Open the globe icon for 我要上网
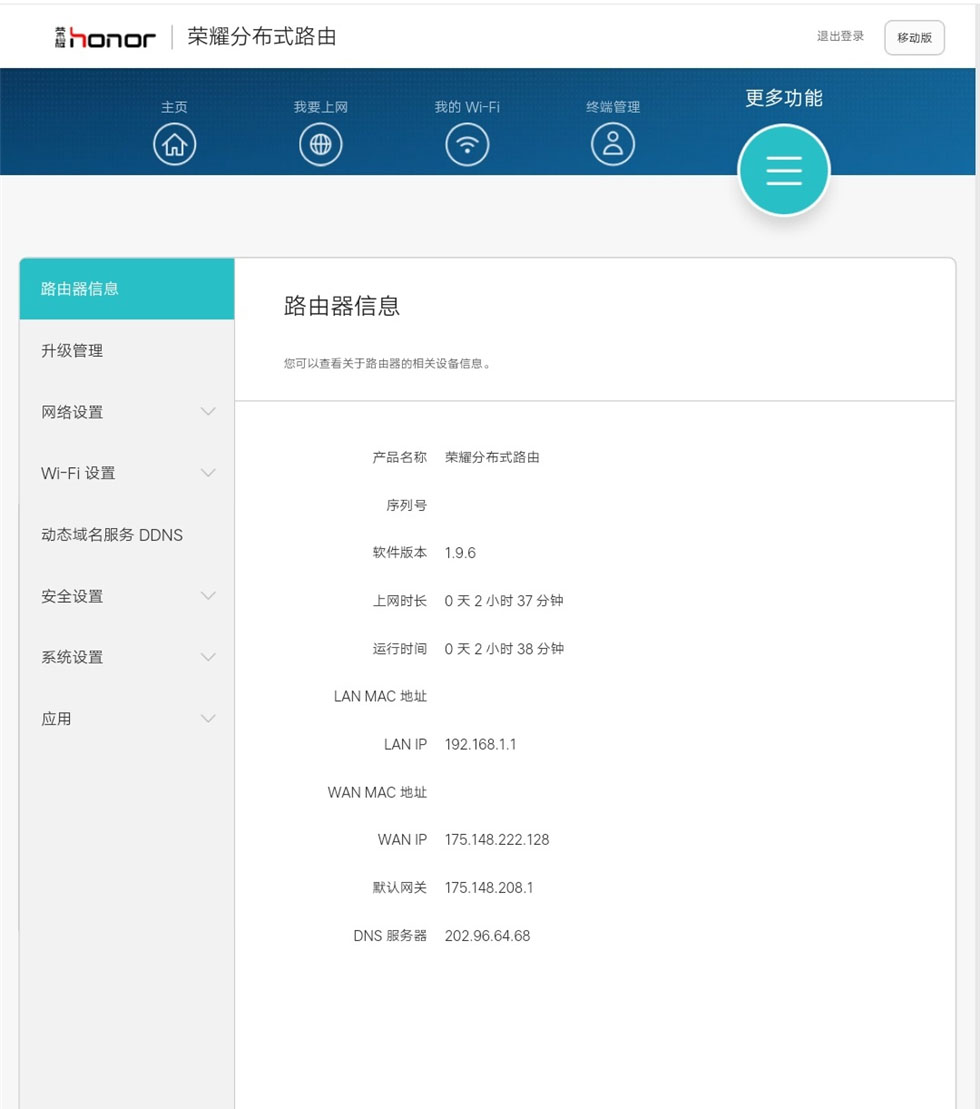 pos(320,145)
